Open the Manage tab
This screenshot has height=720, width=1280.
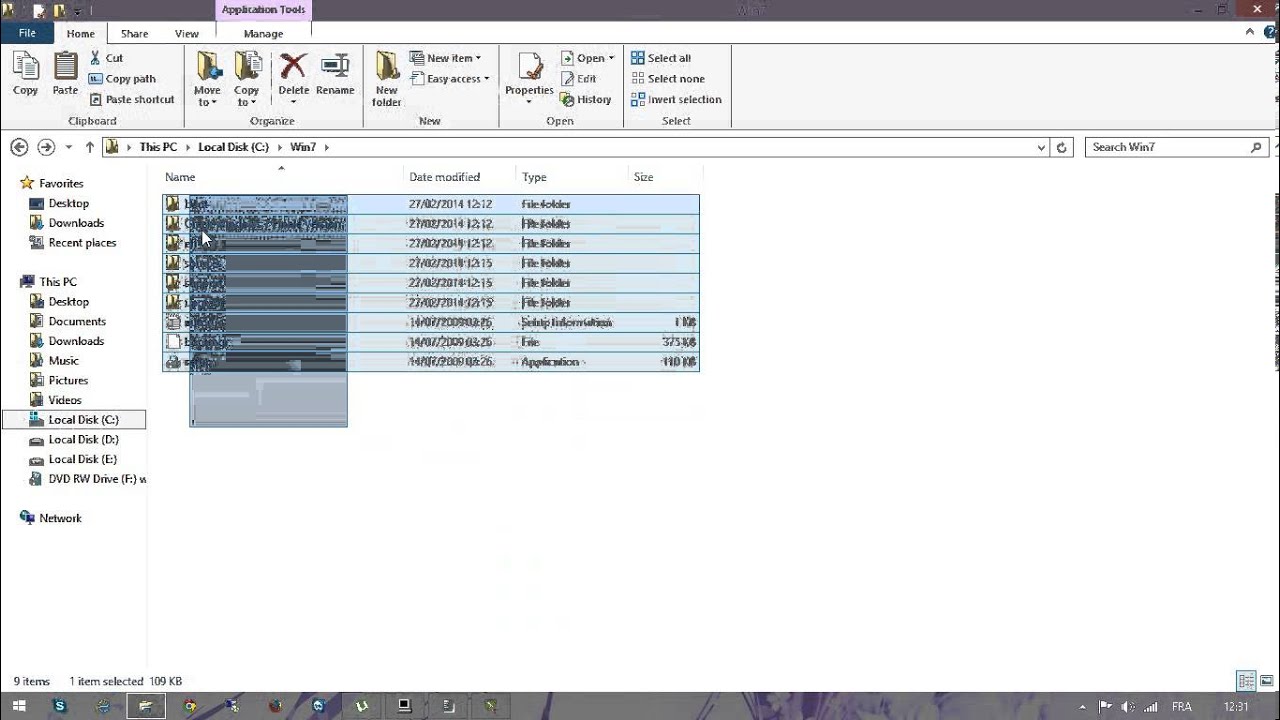[263, 33]
